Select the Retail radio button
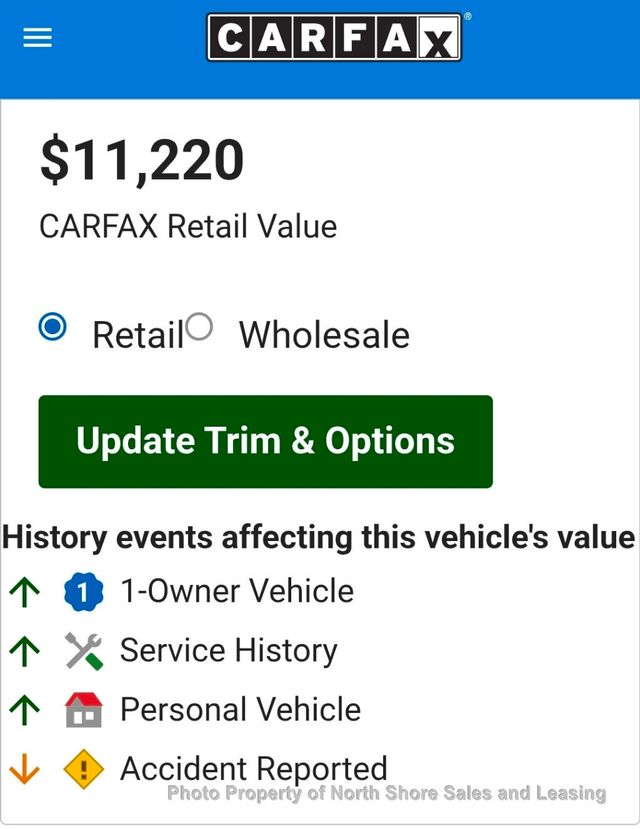The height and width of the screenshot is (829, 640). coord(52,328)
